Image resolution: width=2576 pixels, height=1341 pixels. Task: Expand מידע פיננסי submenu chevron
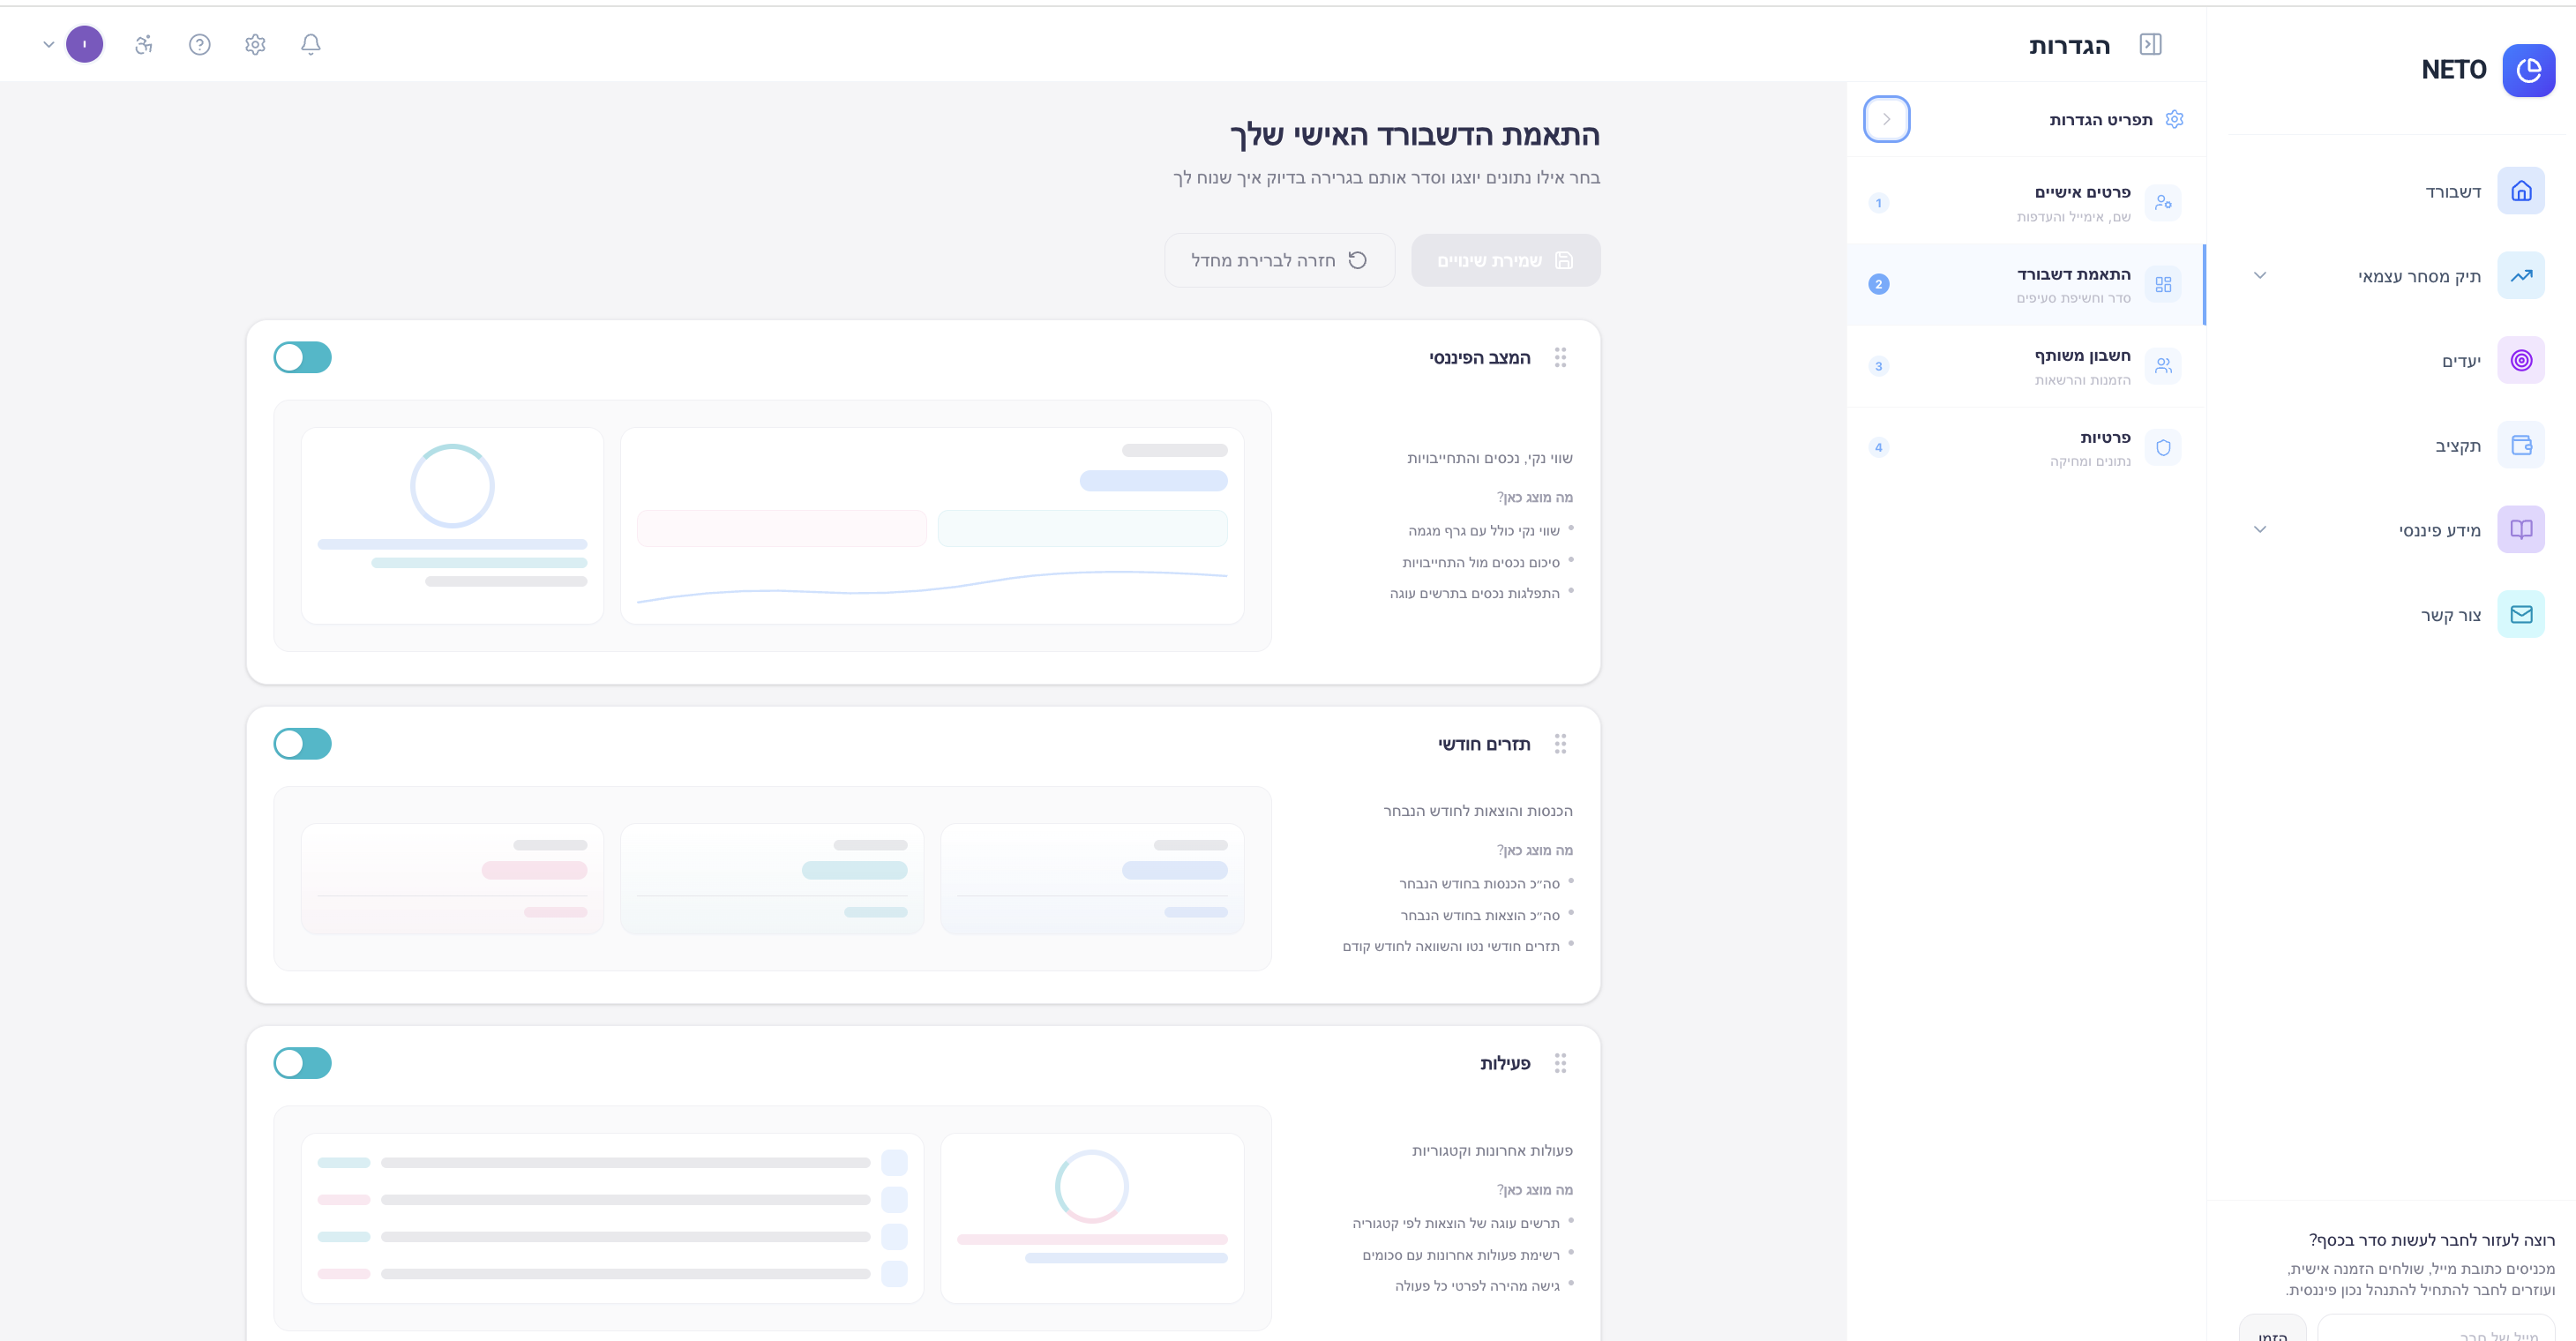point(2259,529)
